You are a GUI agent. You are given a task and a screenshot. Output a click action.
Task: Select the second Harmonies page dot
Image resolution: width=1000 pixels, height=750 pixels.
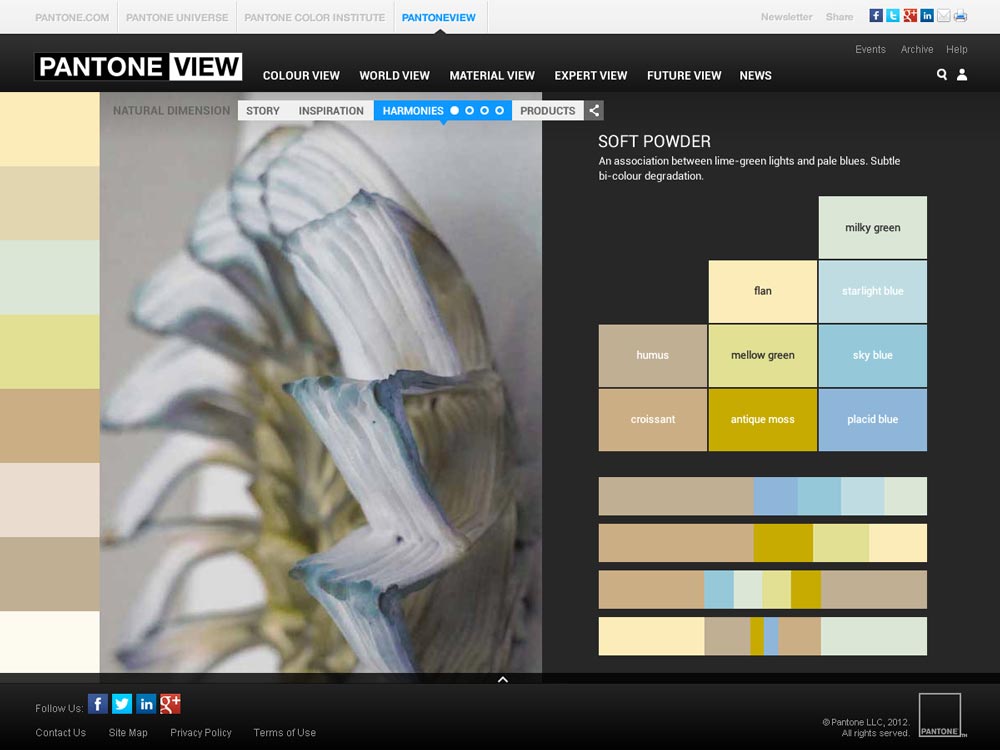click(469, 110)
